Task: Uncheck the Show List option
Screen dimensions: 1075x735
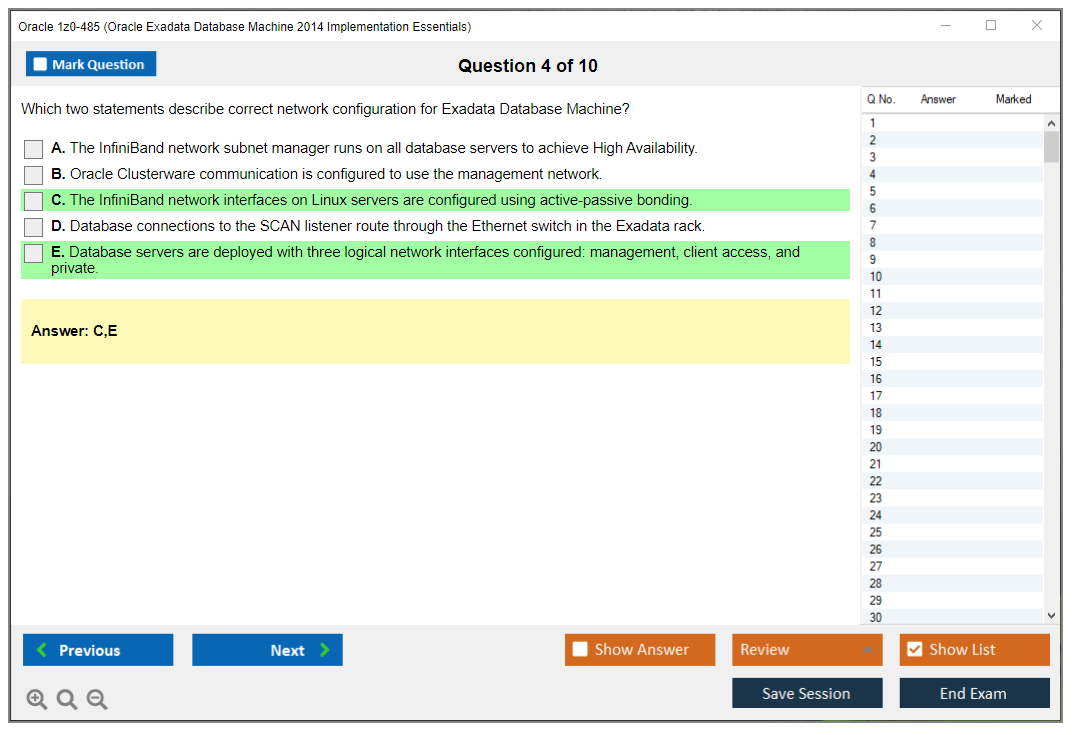Action: coord(914,650)
